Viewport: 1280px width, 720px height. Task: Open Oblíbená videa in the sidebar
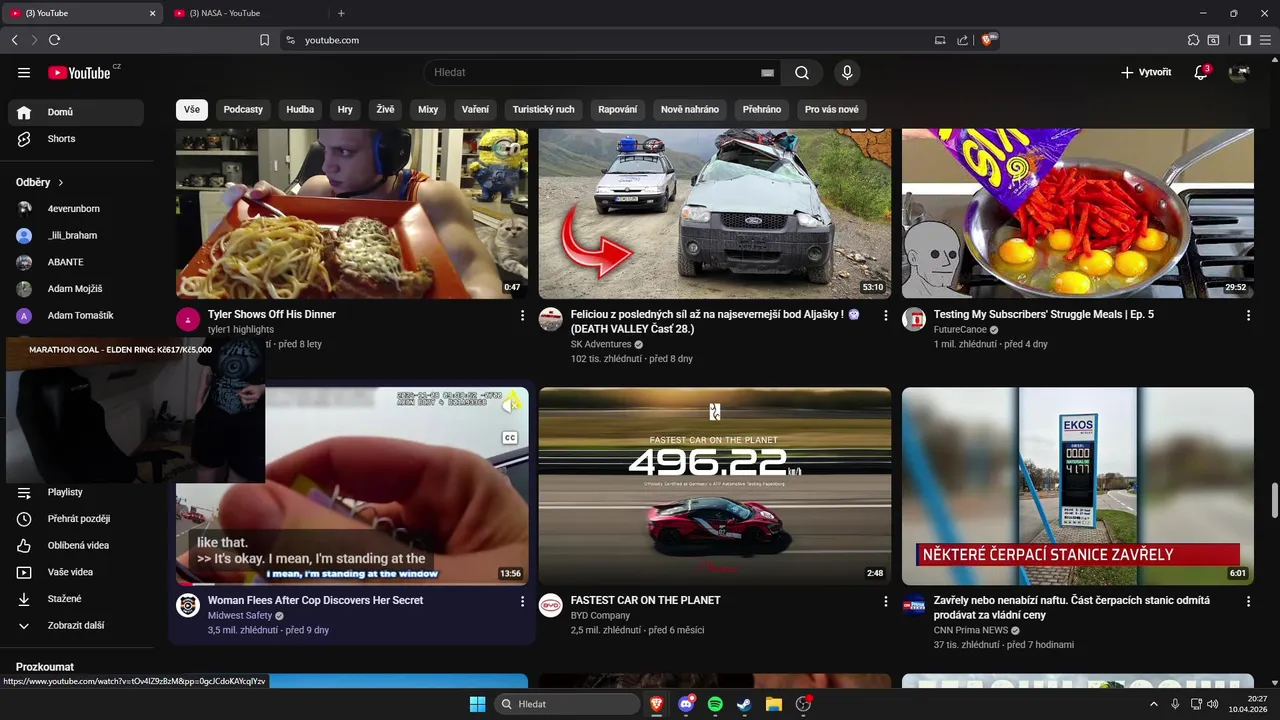tap(76, 545)
